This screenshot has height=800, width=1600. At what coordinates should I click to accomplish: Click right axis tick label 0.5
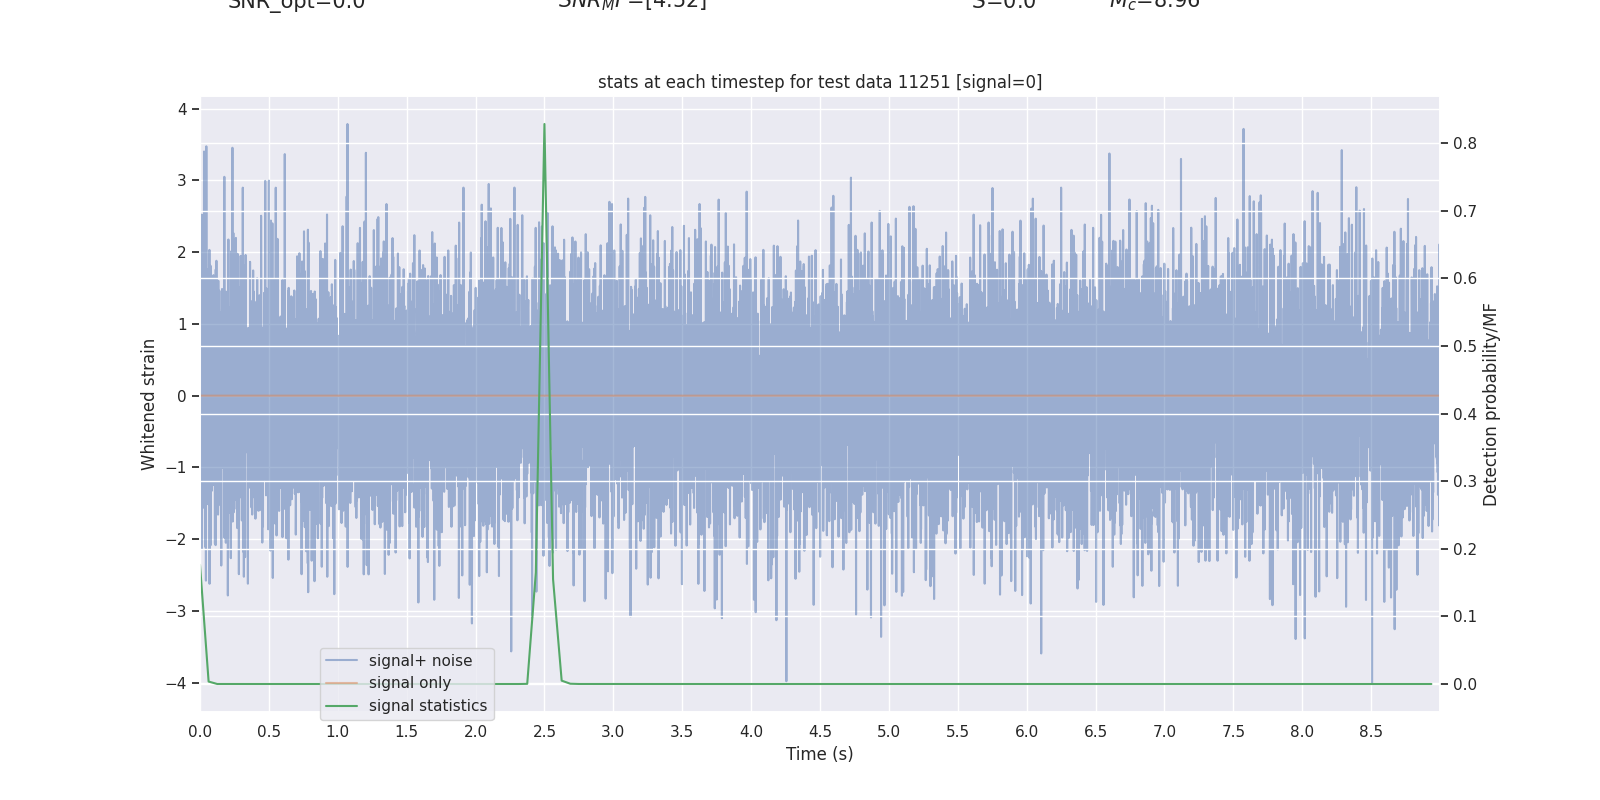(1465, 346)
